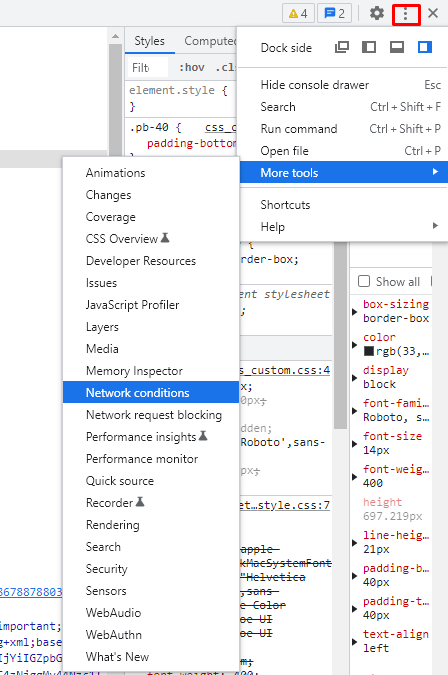The width and height of the screenshot is (448, 675).
Task: Open the Recorder tool
Action: point(151,502)
